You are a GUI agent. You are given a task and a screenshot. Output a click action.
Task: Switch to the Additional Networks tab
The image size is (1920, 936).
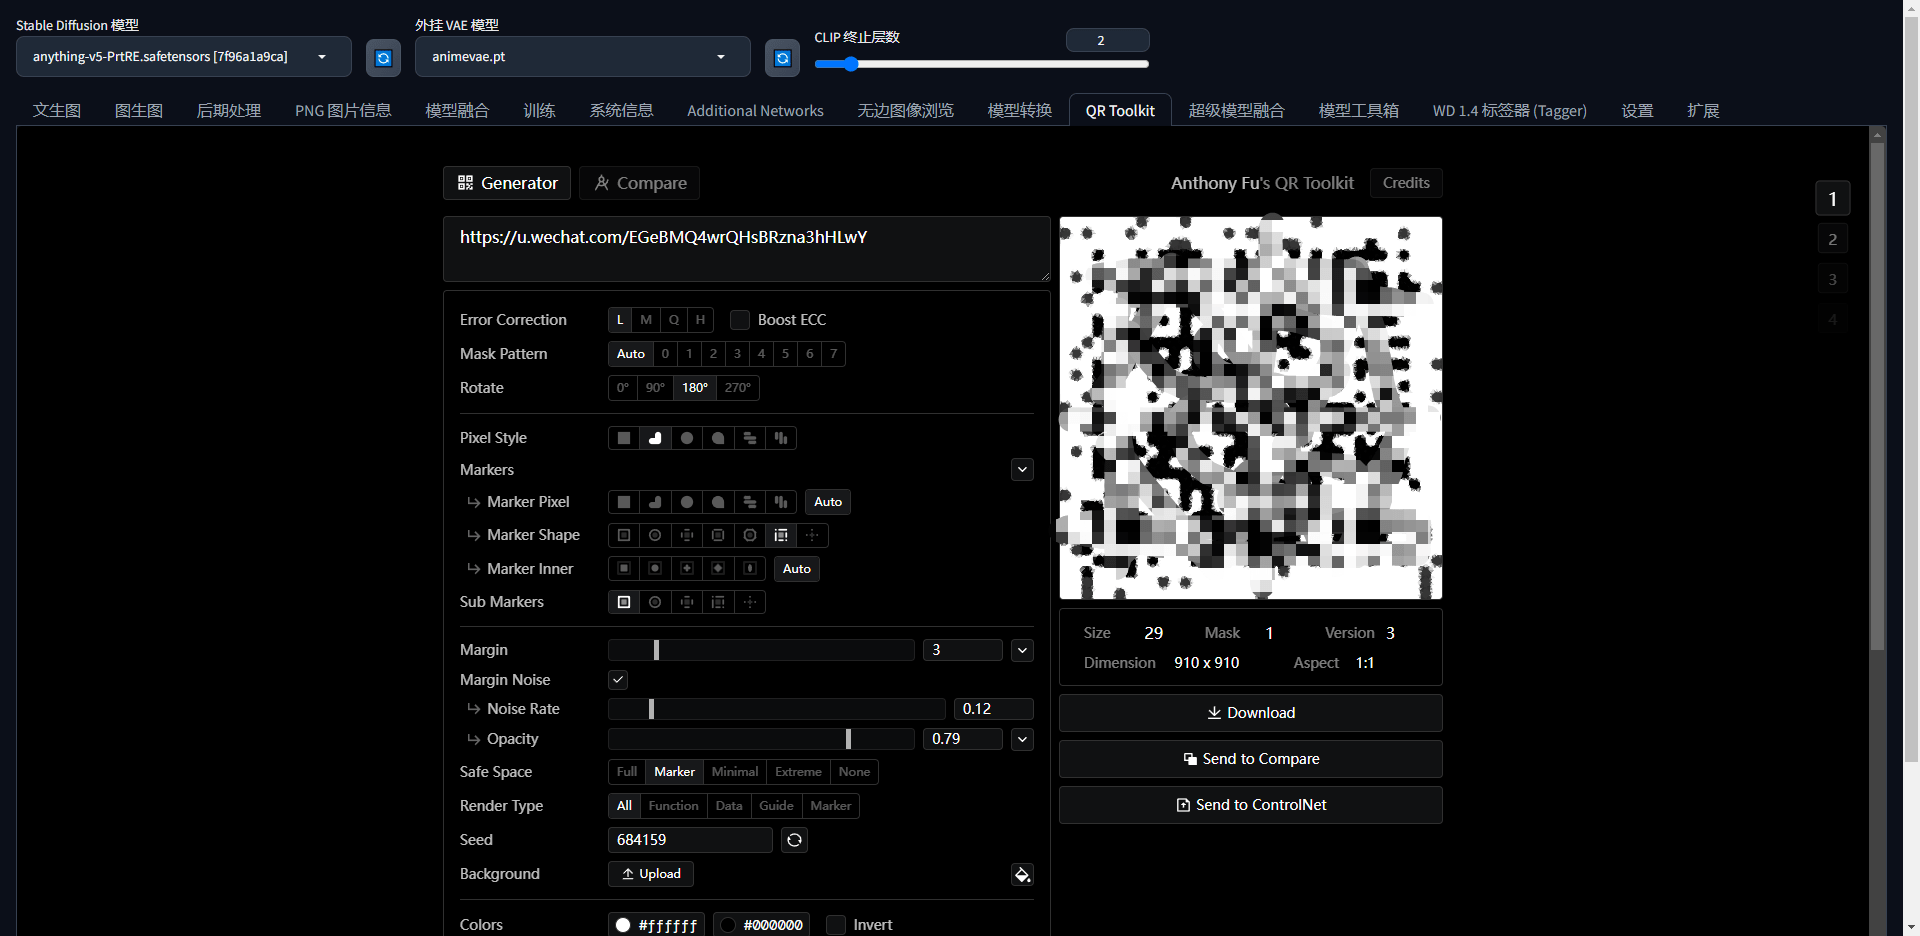click(755, 111)
